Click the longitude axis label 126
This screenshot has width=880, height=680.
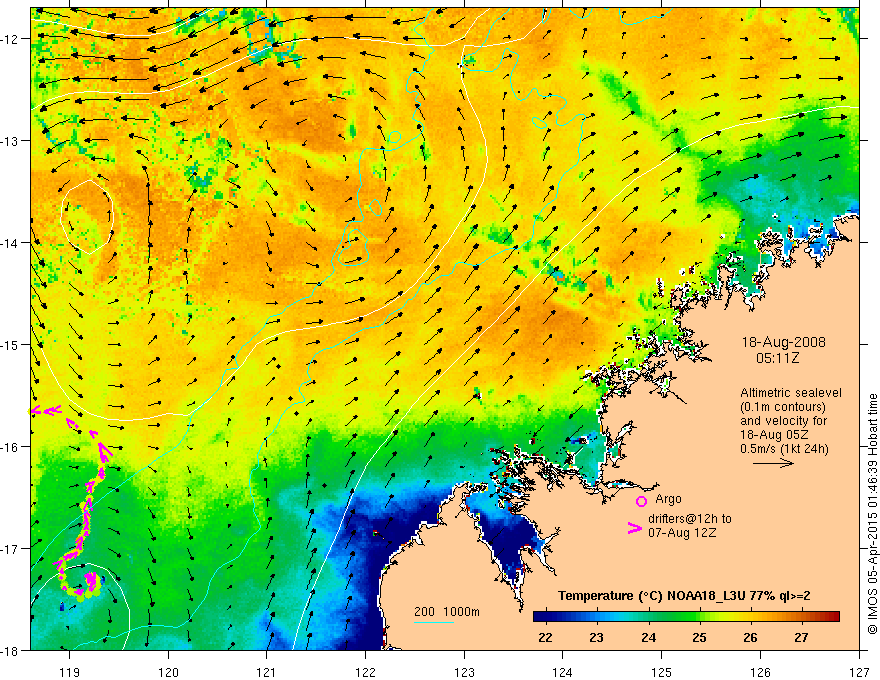[760, 672]
